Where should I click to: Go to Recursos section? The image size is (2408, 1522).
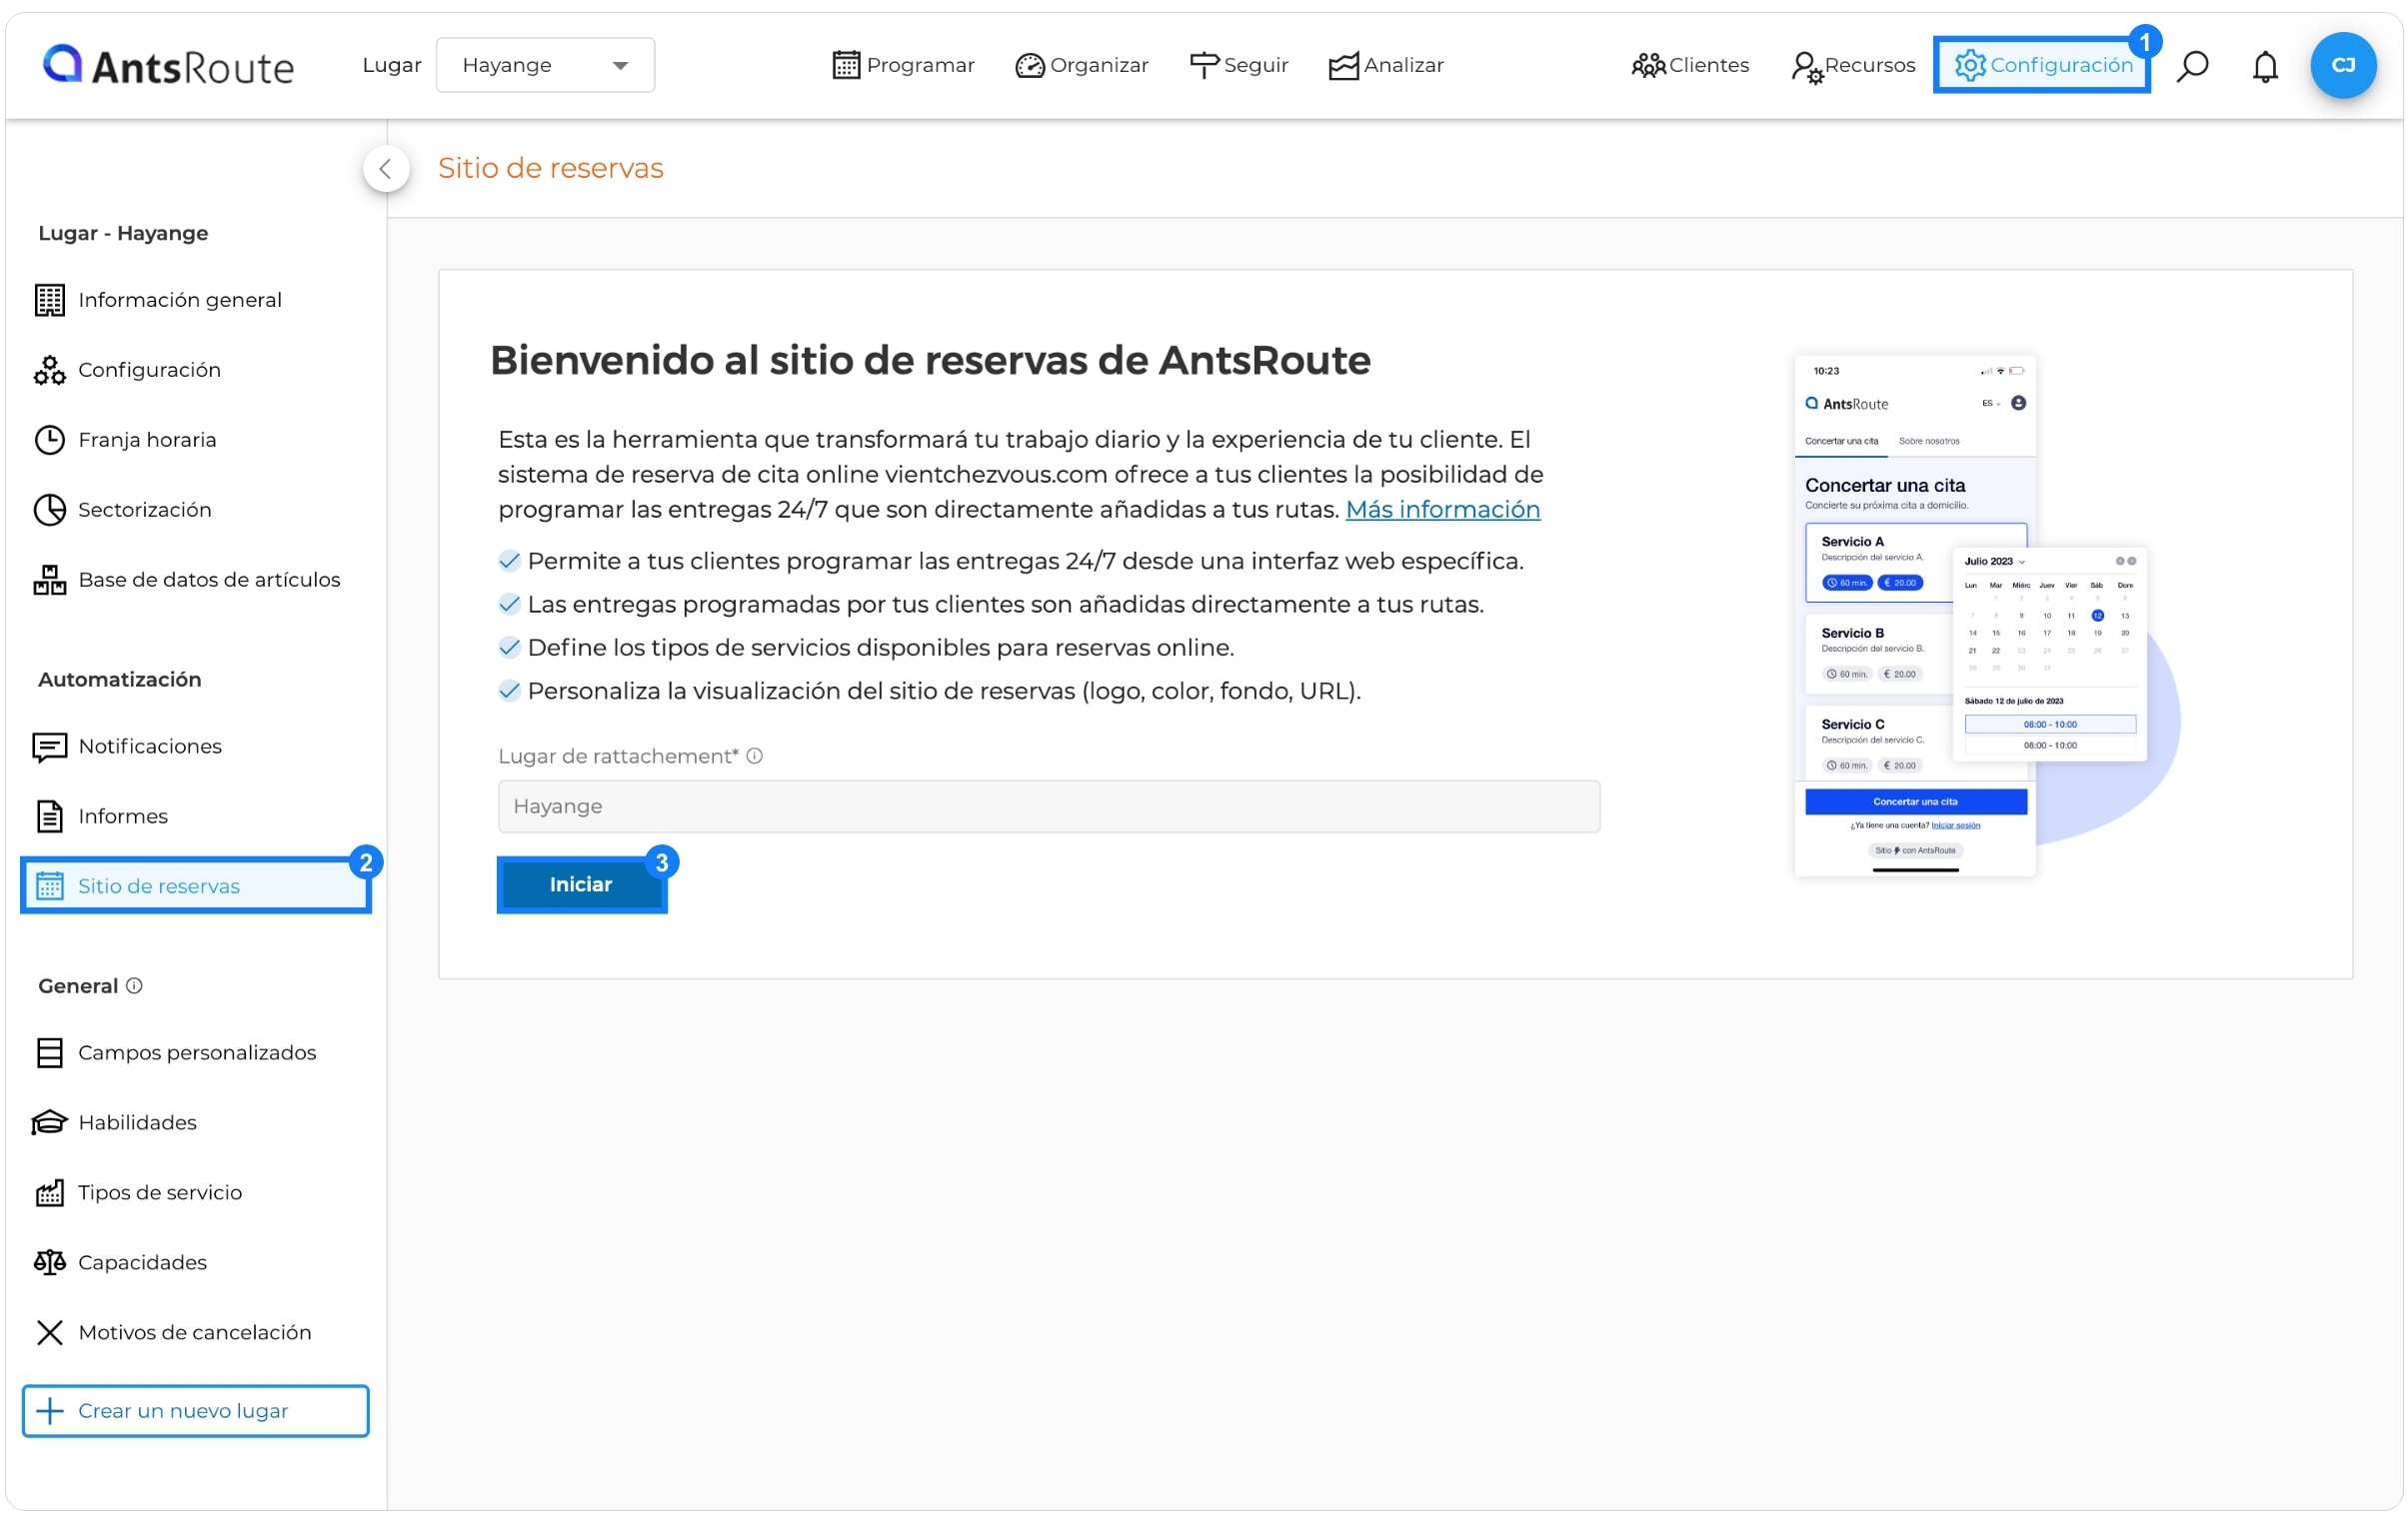click(1853, 65)
